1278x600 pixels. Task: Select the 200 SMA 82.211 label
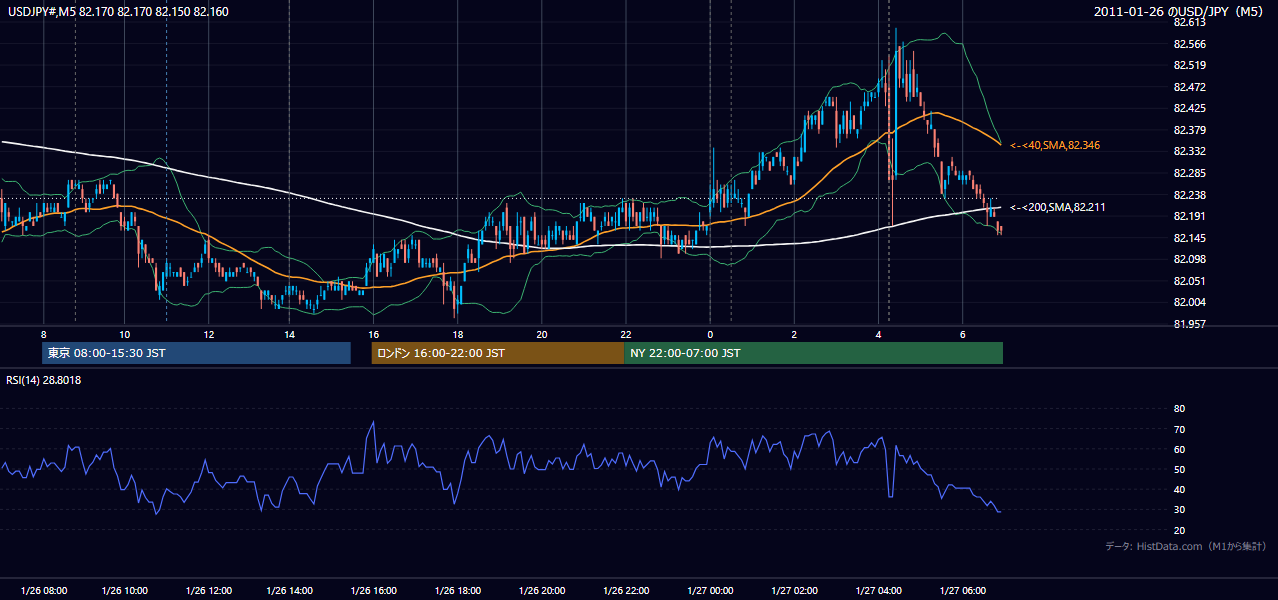point(1058,207)
